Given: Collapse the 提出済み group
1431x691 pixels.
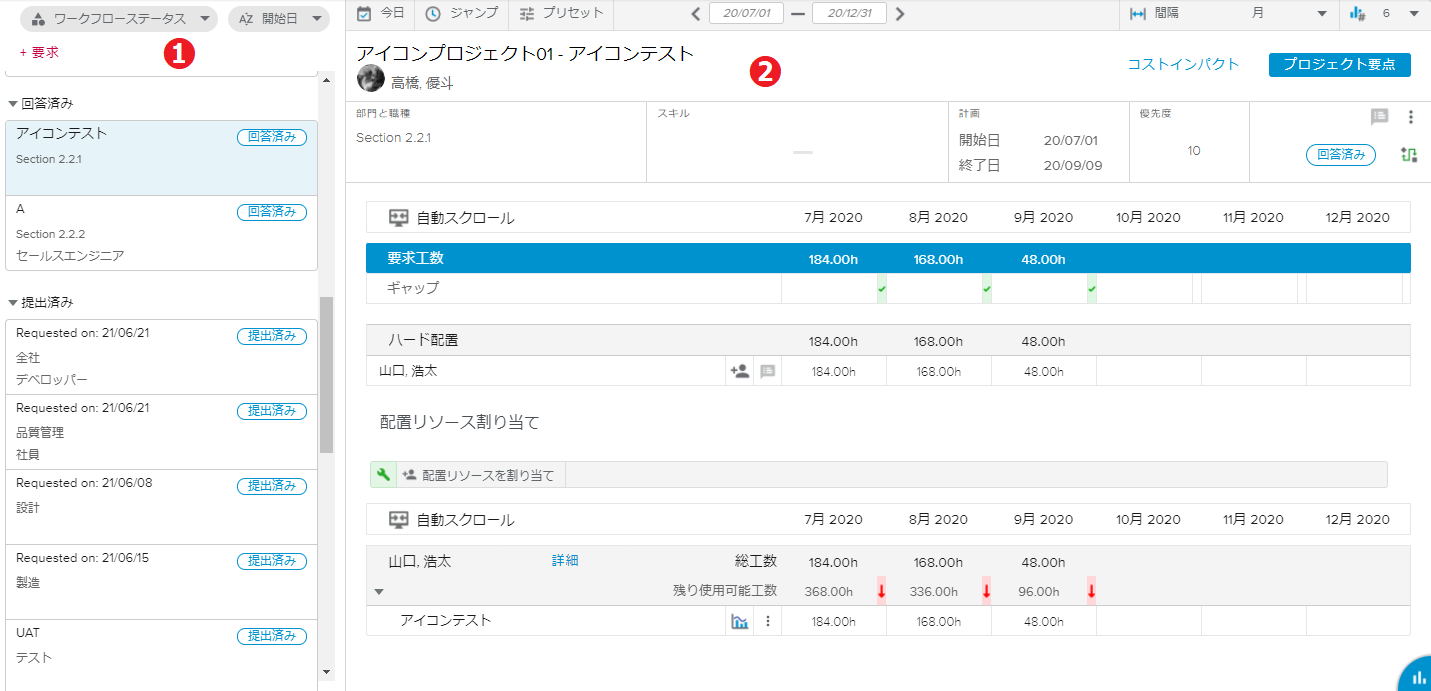Looking at the screenshot, I should point(13,302).
